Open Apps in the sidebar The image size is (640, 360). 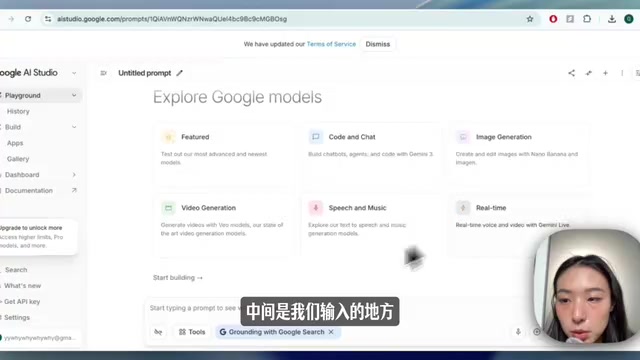15,143
